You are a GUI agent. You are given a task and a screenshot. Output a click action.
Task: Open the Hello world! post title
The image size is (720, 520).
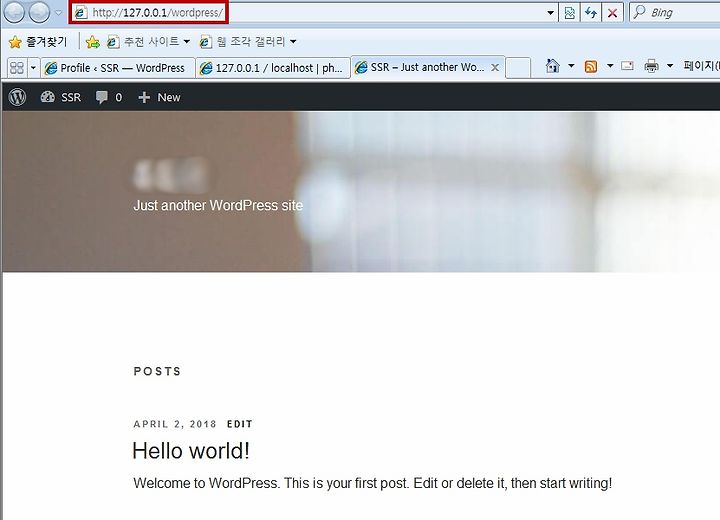191,451
